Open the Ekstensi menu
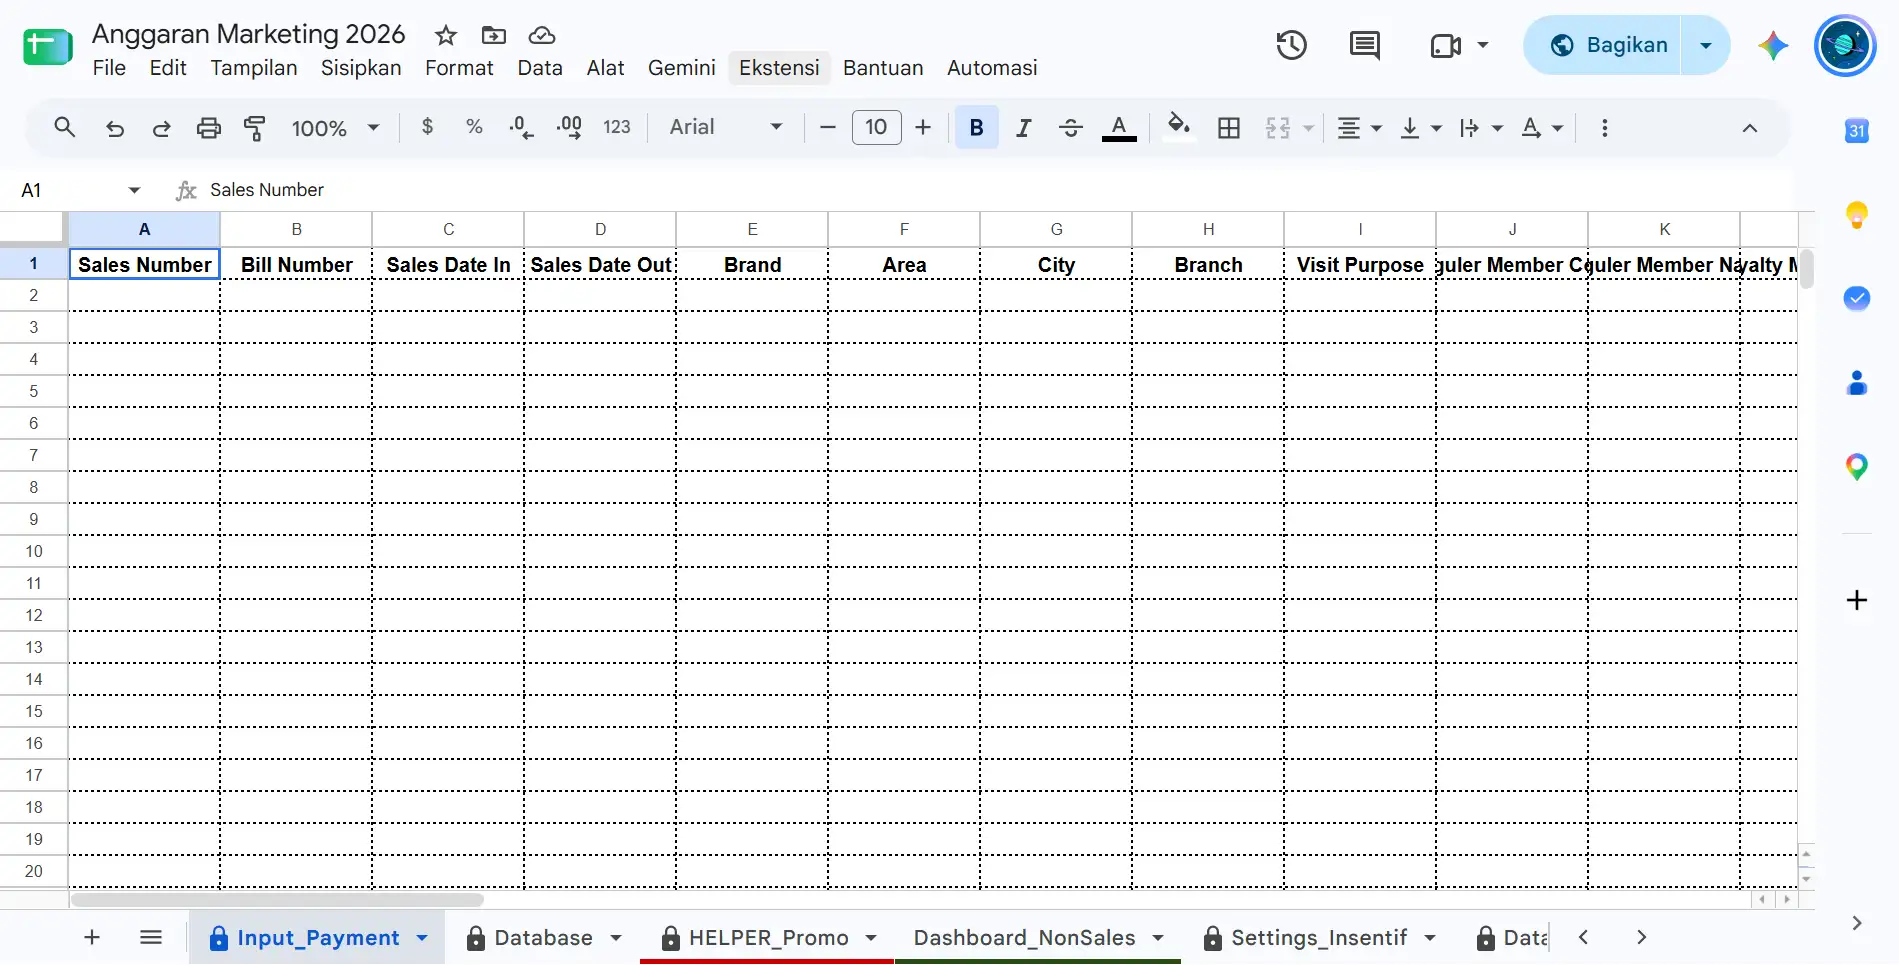The height and width of the screenshot is (965, 1899). (x=779, y=68)
